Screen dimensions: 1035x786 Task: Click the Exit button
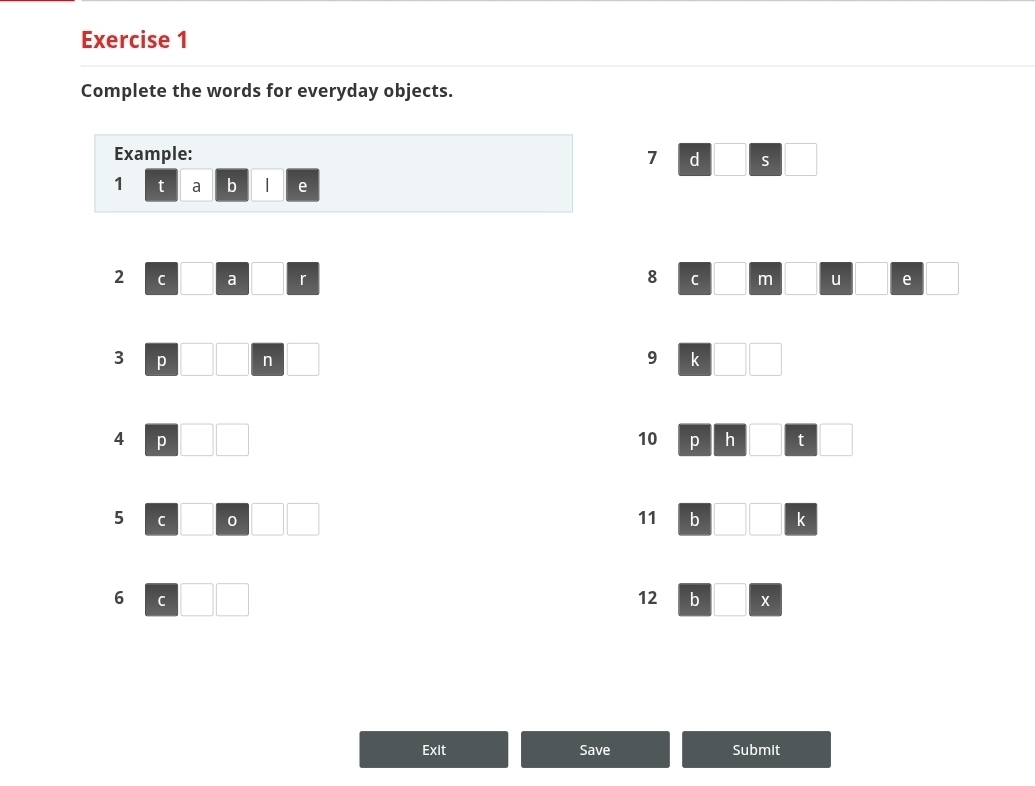pos(434,749)
